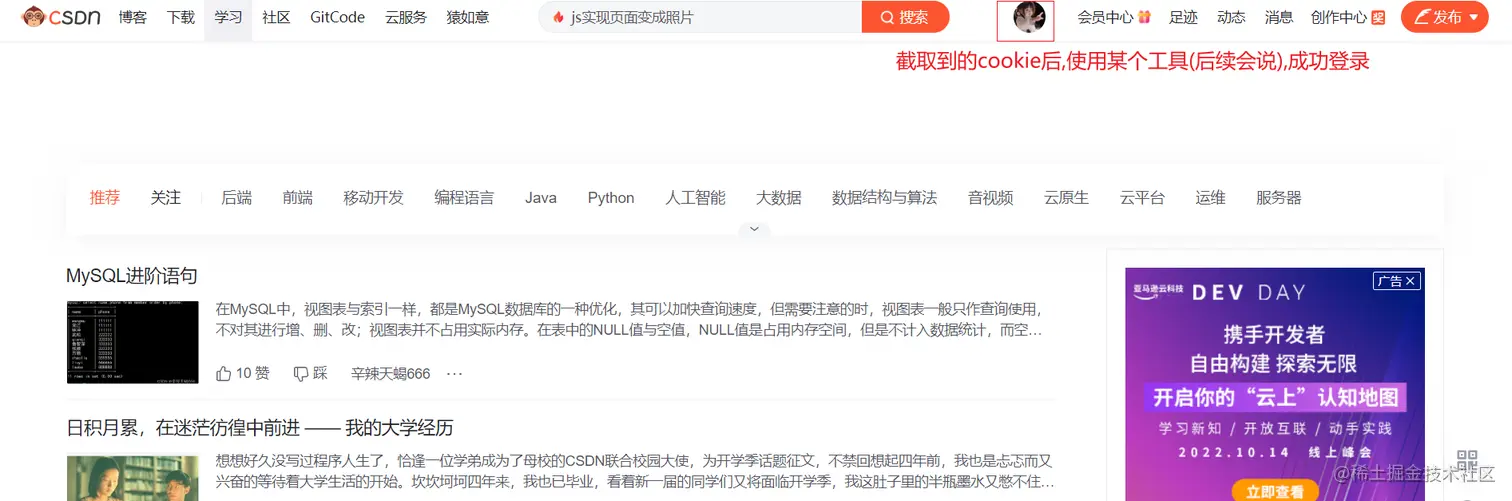Select the 后端 category tab
This screenshot has width=1512, height=501.
236,198
